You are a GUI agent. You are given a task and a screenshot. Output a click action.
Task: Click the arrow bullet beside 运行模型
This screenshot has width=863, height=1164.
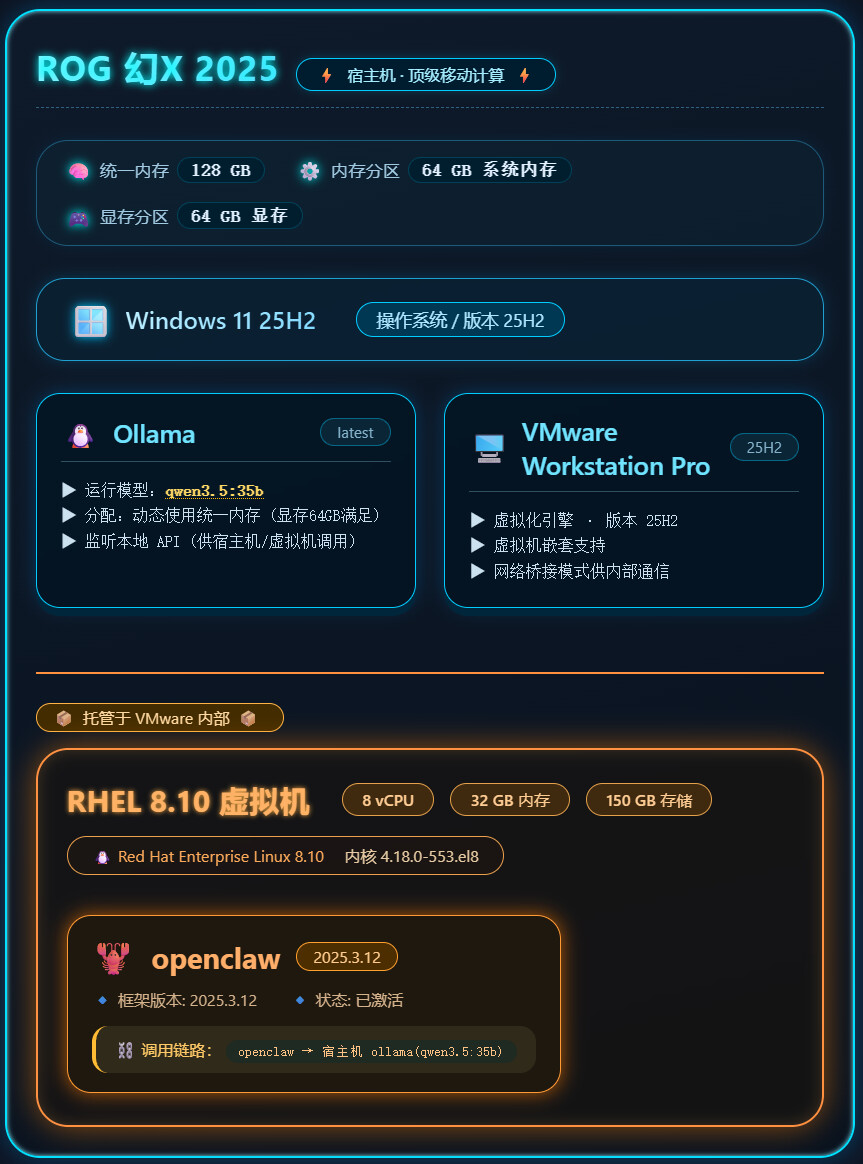[69, 490]
